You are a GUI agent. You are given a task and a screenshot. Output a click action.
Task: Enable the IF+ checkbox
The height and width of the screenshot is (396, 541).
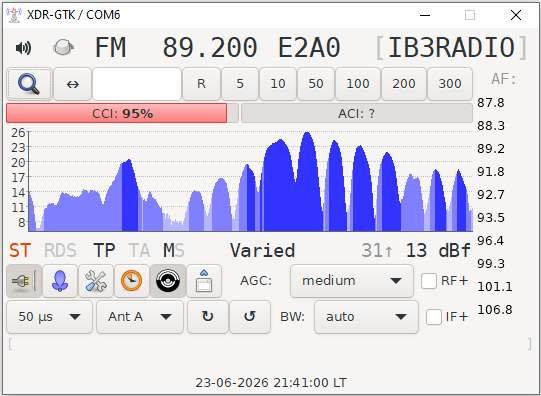(x=434, y=317)
